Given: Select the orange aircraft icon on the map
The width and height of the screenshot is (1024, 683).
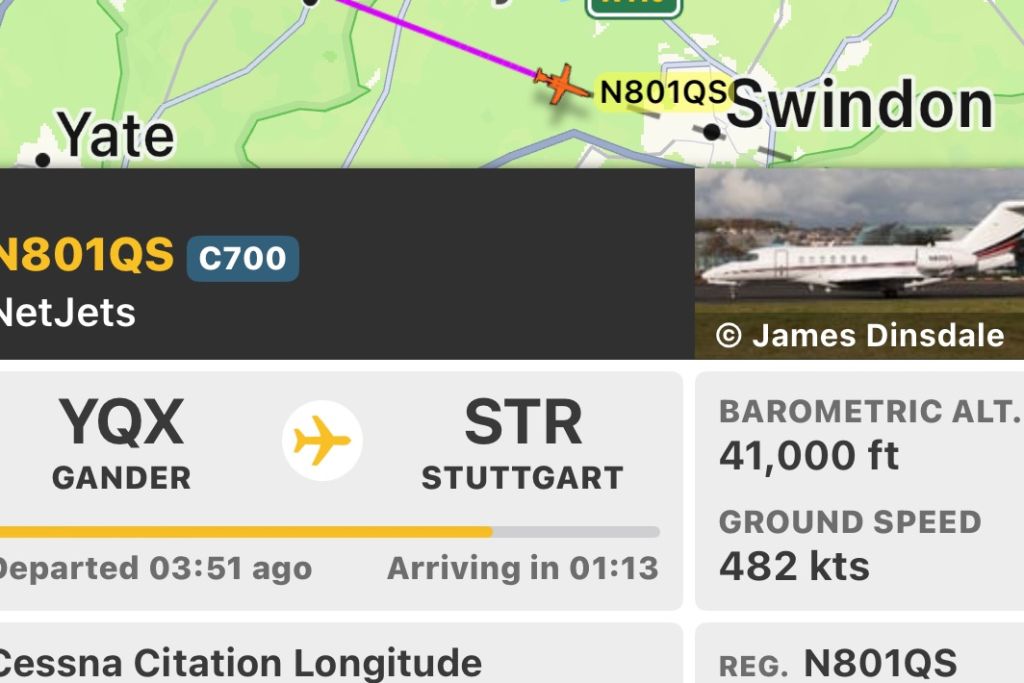Looking at the screenshot, I should [x=562, y=87].
